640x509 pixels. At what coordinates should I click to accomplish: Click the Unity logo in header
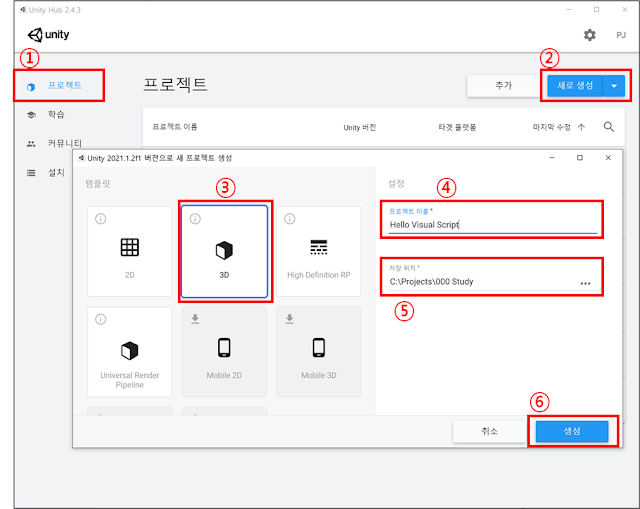tap(48, 35)
